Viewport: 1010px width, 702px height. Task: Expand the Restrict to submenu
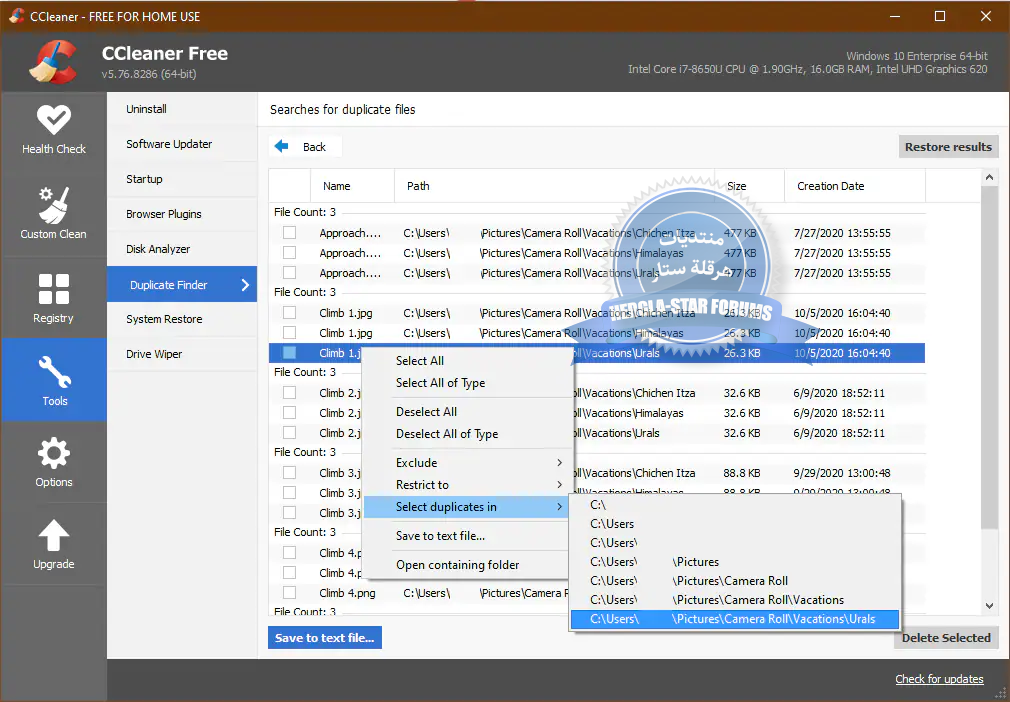click(467, 484)
